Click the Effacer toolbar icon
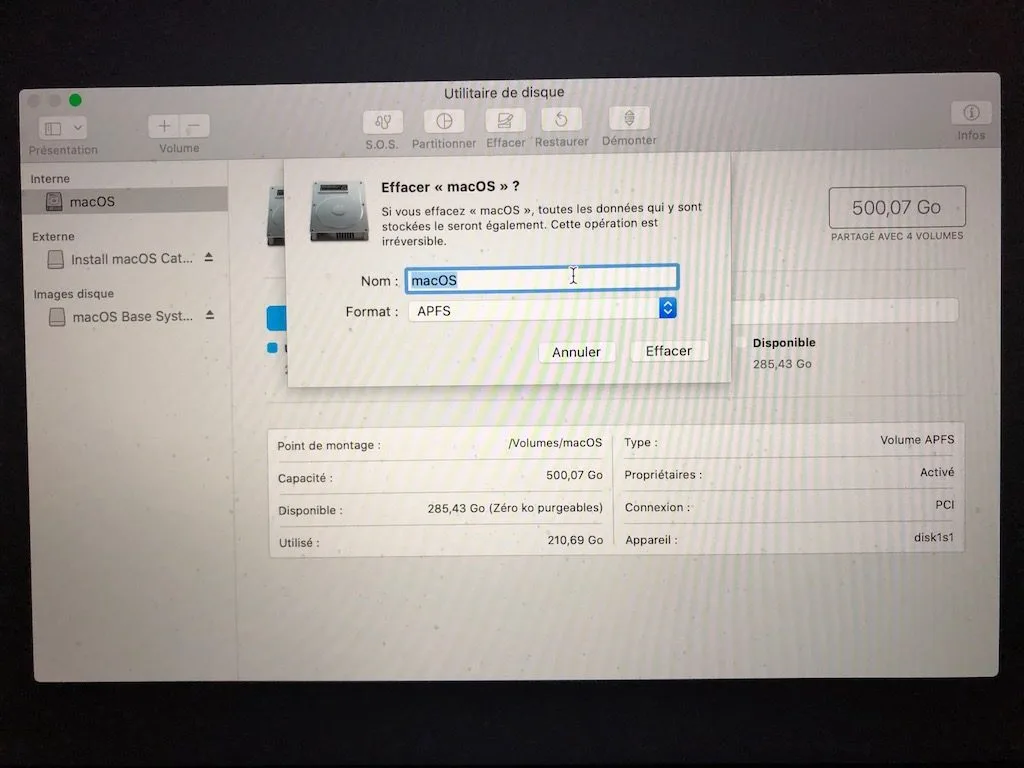This screenshot has width=1024, height=768. 505,120
